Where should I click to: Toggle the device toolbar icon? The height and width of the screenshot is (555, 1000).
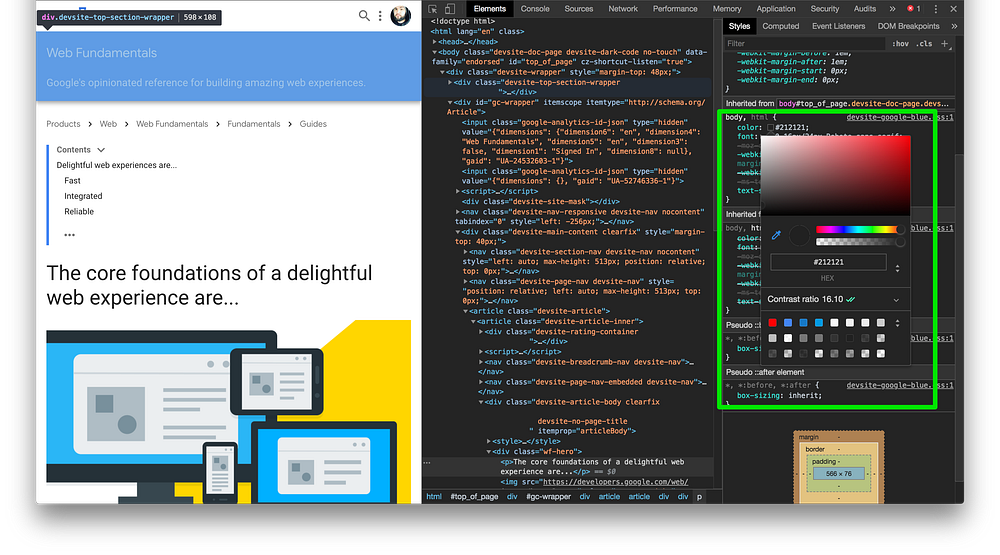coord(450,9)
